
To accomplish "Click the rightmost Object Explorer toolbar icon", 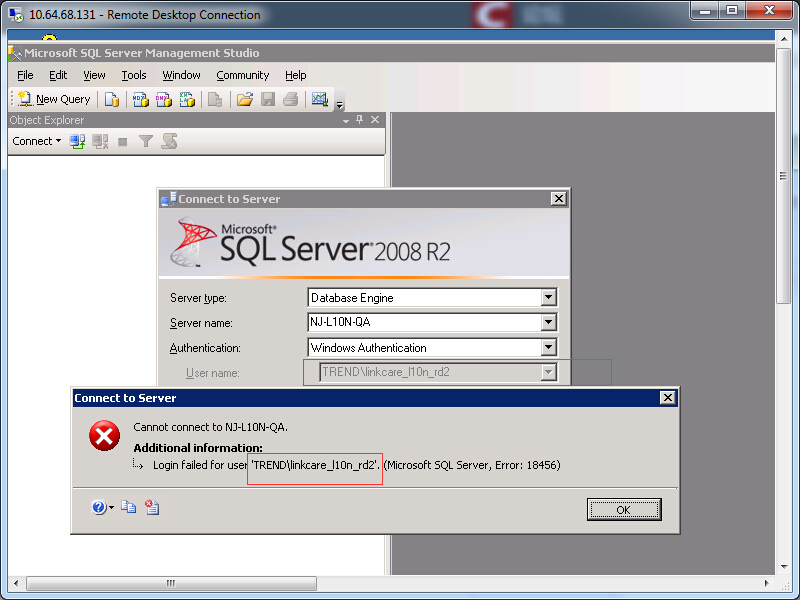I will pos(169,141).
